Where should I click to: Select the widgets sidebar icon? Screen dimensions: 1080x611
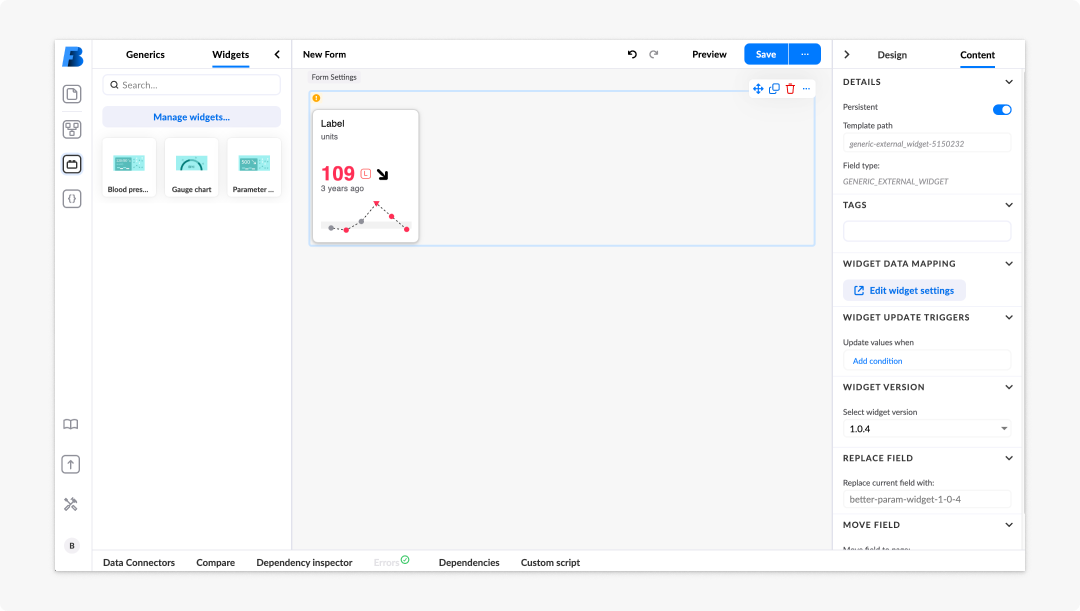72,164
